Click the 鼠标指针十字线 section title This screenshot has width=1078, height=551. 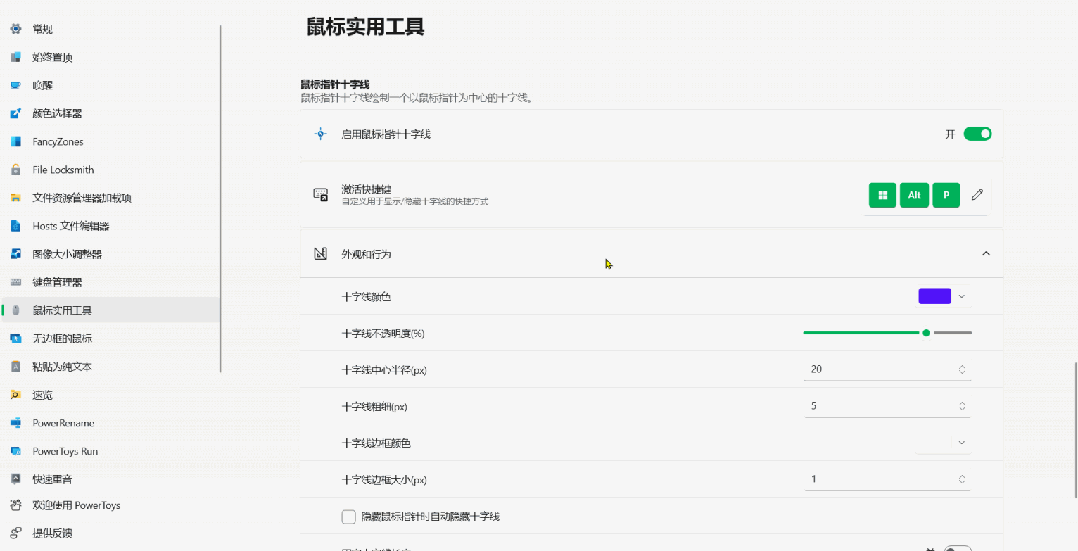click(x=335, y=85)
